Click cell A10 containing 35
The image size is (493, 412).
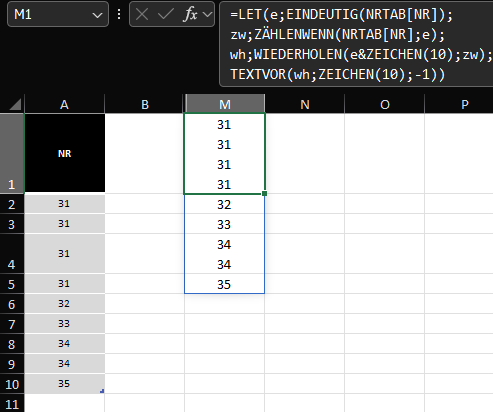[65, 384]
